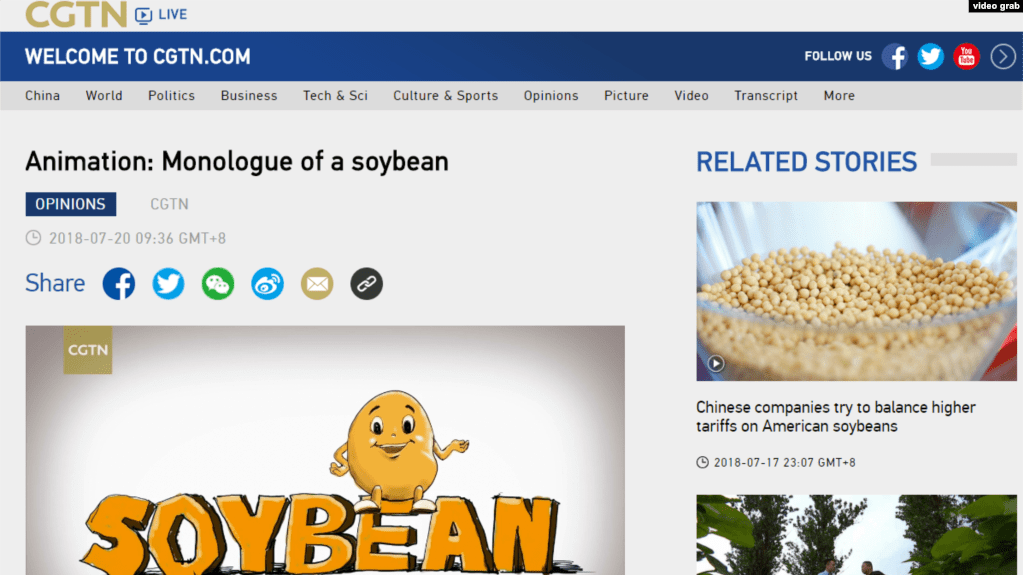Open CGTN Twitter page in Follow Us
This screenshot has width=1023, height=575.
pos(931,57)
